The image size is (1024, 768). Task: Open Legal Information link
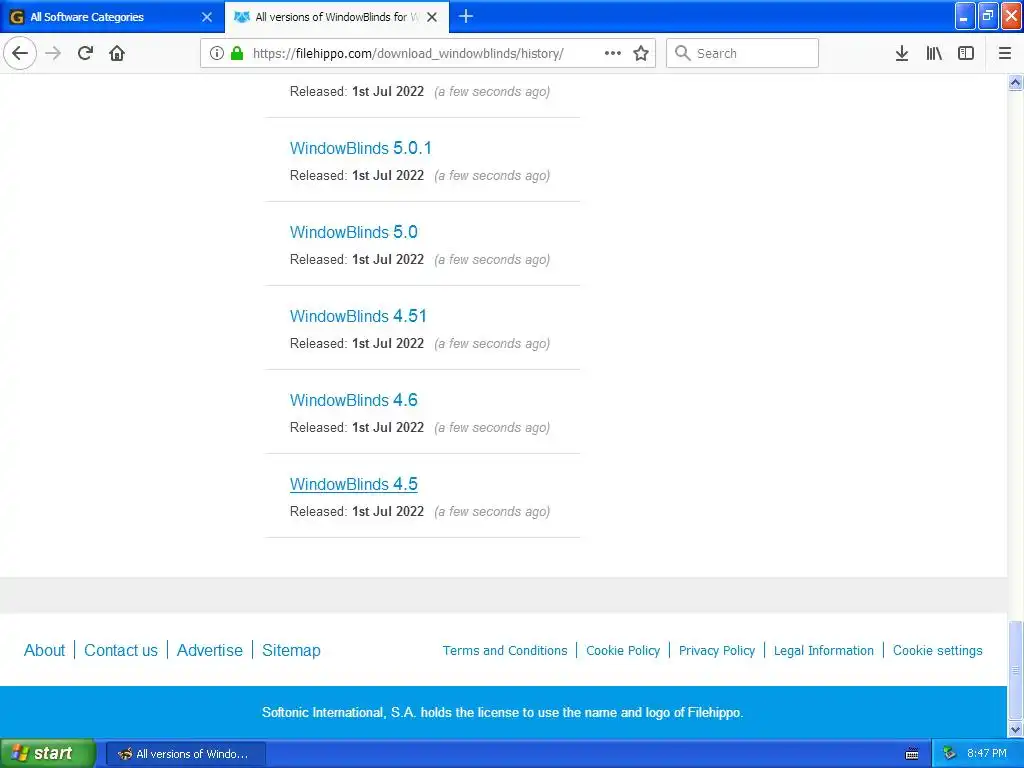click(x=824, y=650)
